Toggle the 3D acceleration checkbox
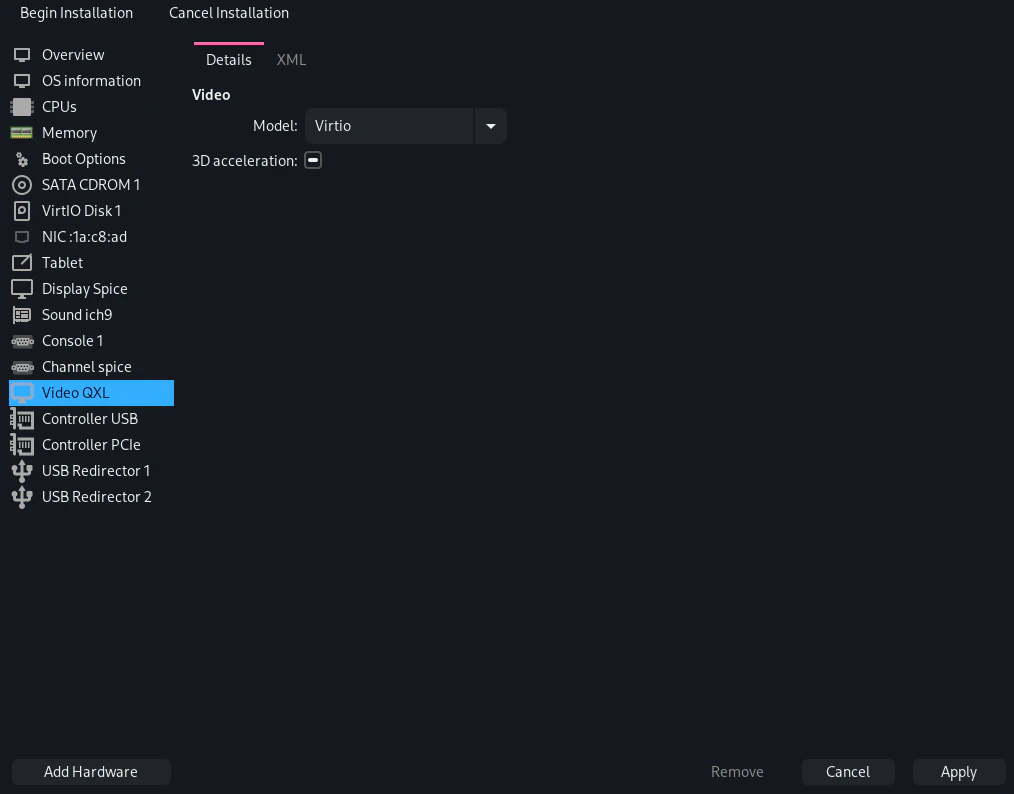 click(313, 160)
